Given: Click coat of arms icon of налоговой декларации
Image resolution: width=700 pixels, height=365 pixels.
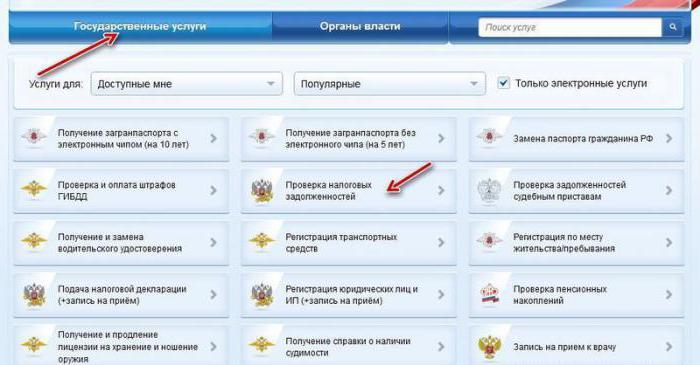Looking at the screenshot, I should pos(34,295).
